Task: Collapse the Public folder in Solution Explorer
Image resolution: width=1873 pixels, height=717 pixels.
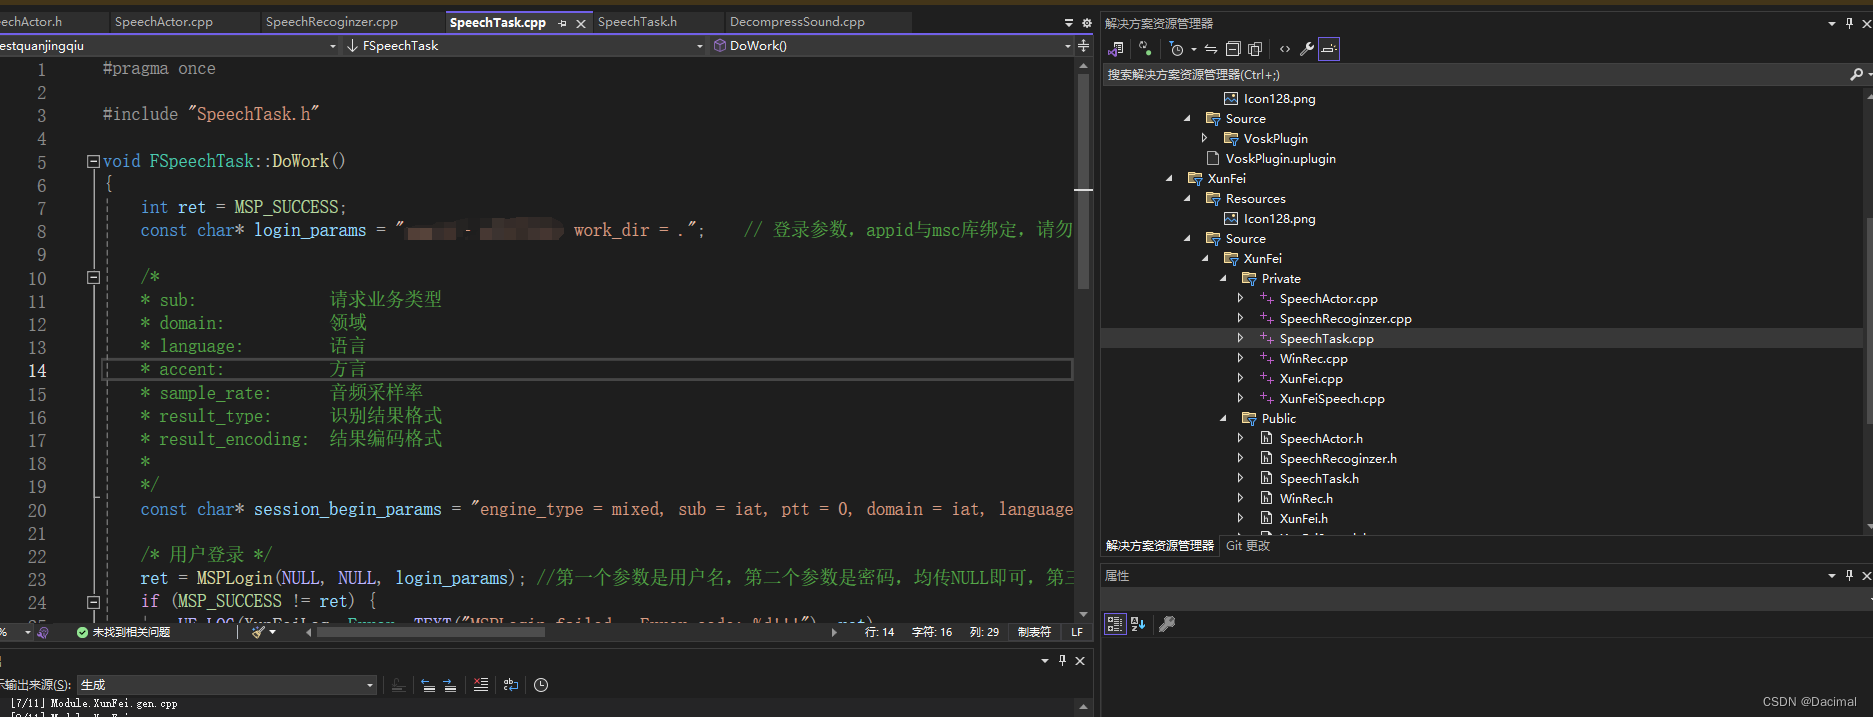Action: (x=1223, y=419)
